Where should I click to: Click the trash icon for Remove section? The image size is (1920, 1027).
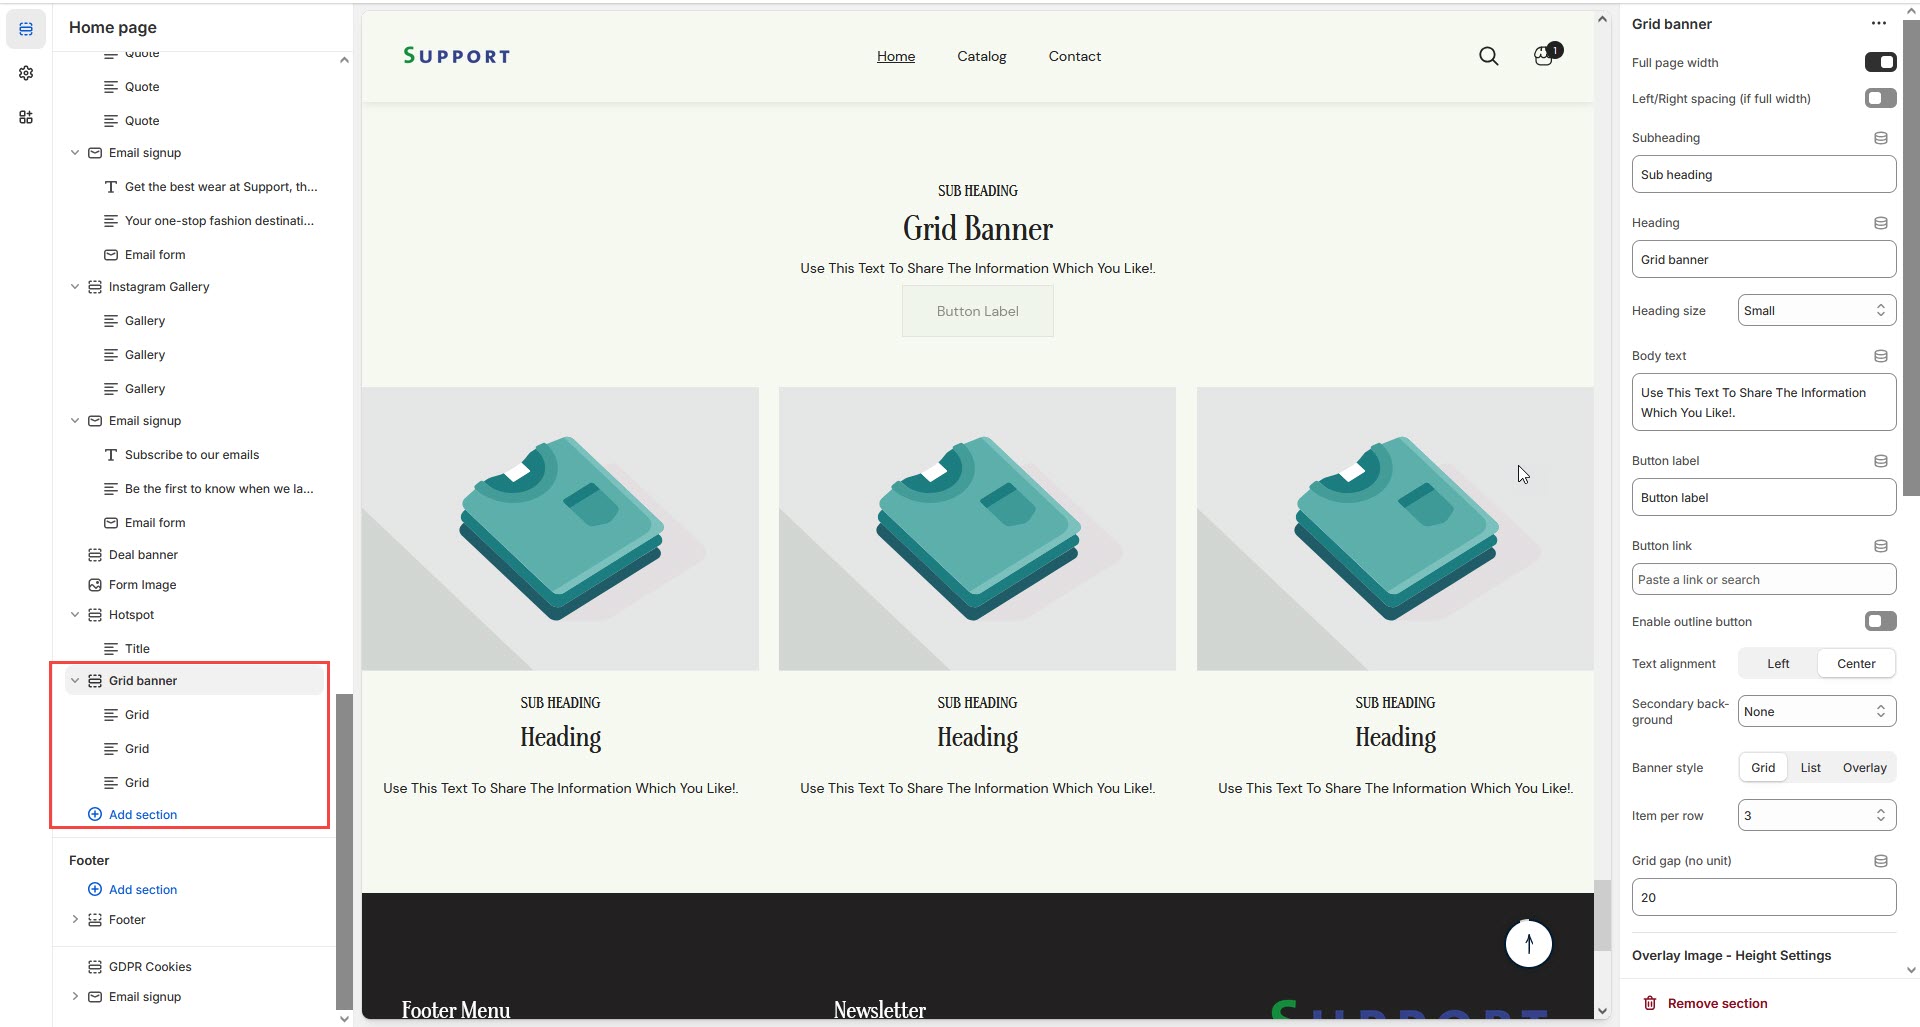pyautogui.click(x=1650, y=1003)
